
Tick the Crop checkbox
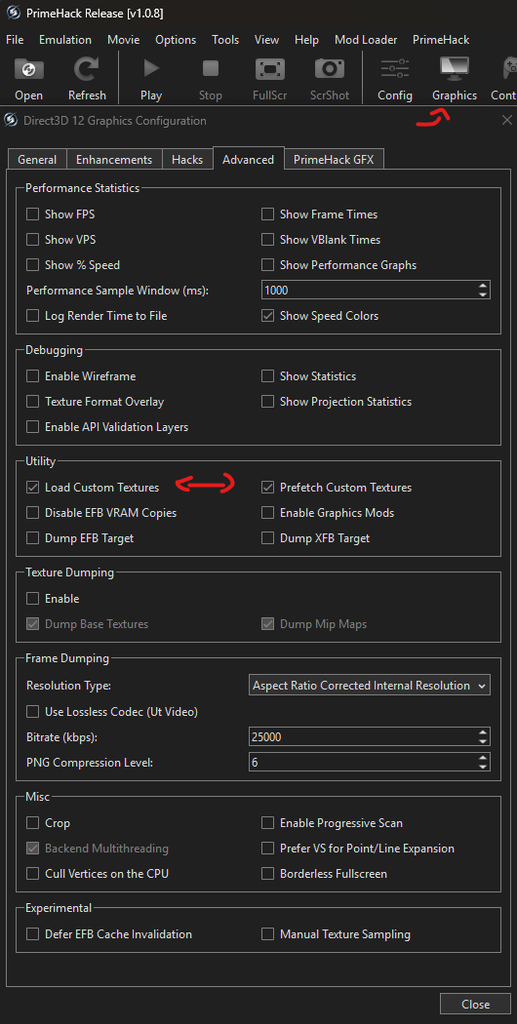pos(33,823)
